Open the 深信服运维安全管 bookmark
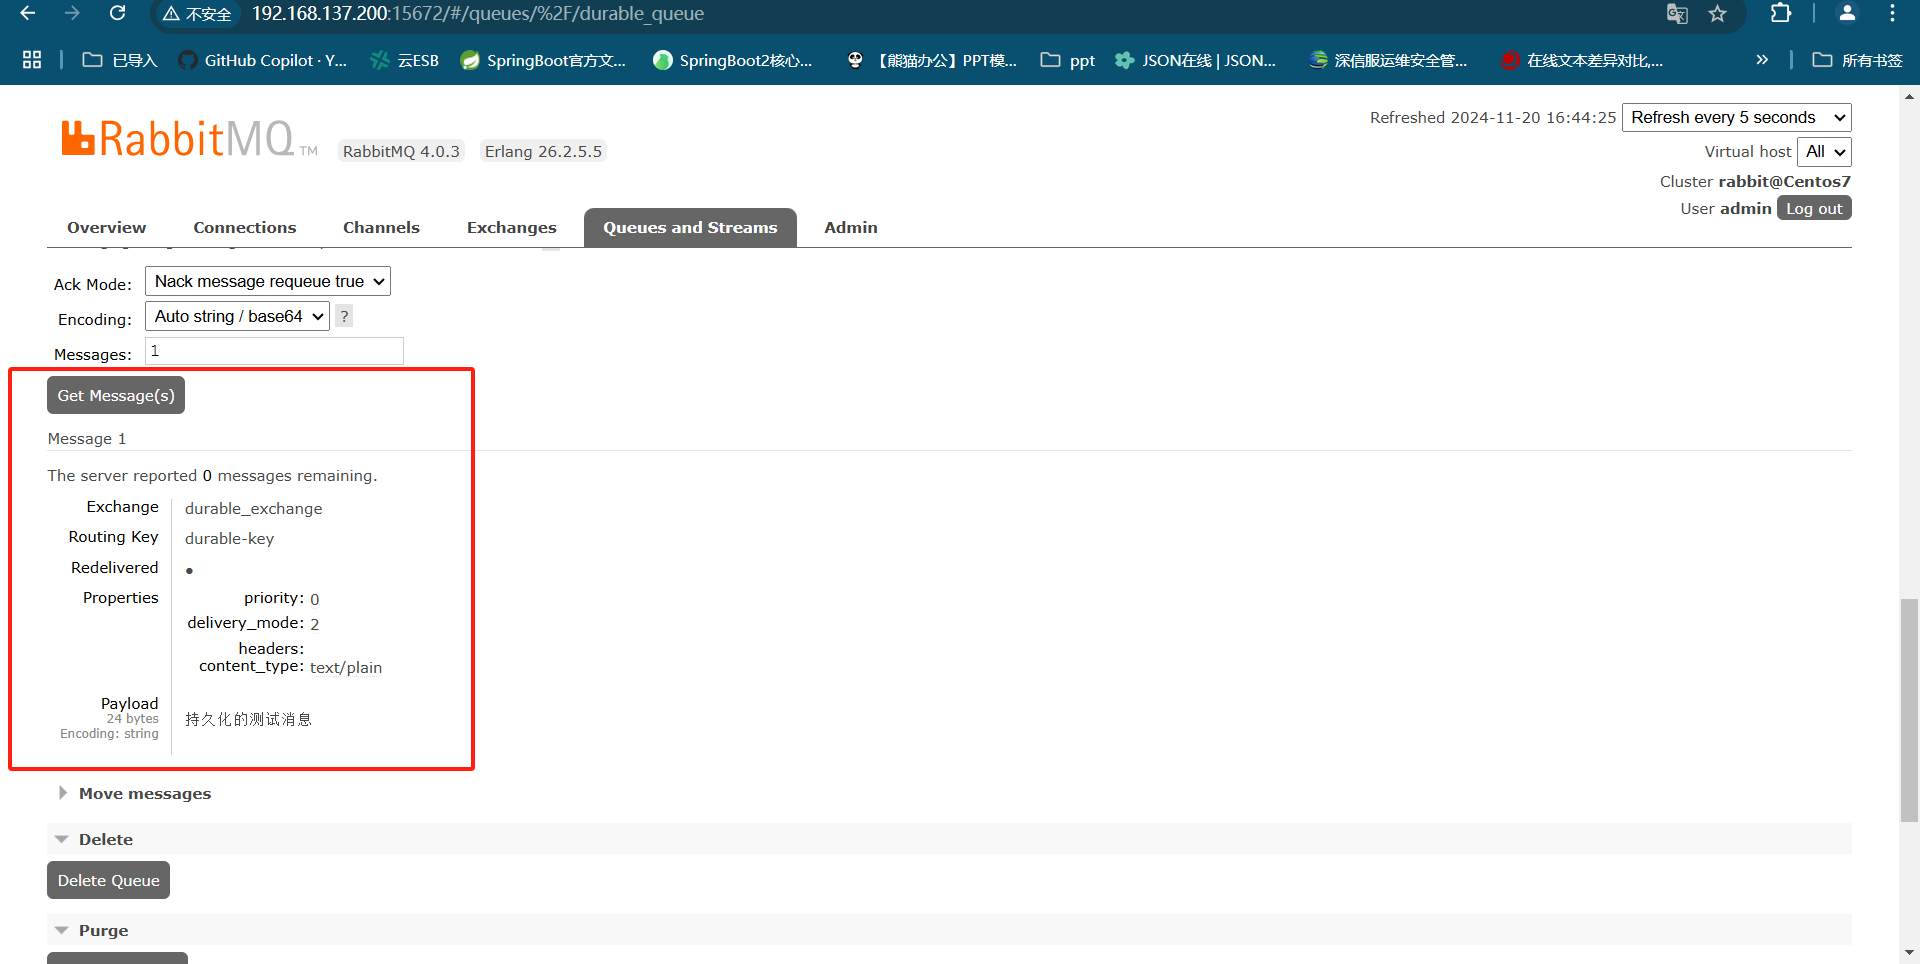This screenshot has width=1920, height=964. point(1388,60)
